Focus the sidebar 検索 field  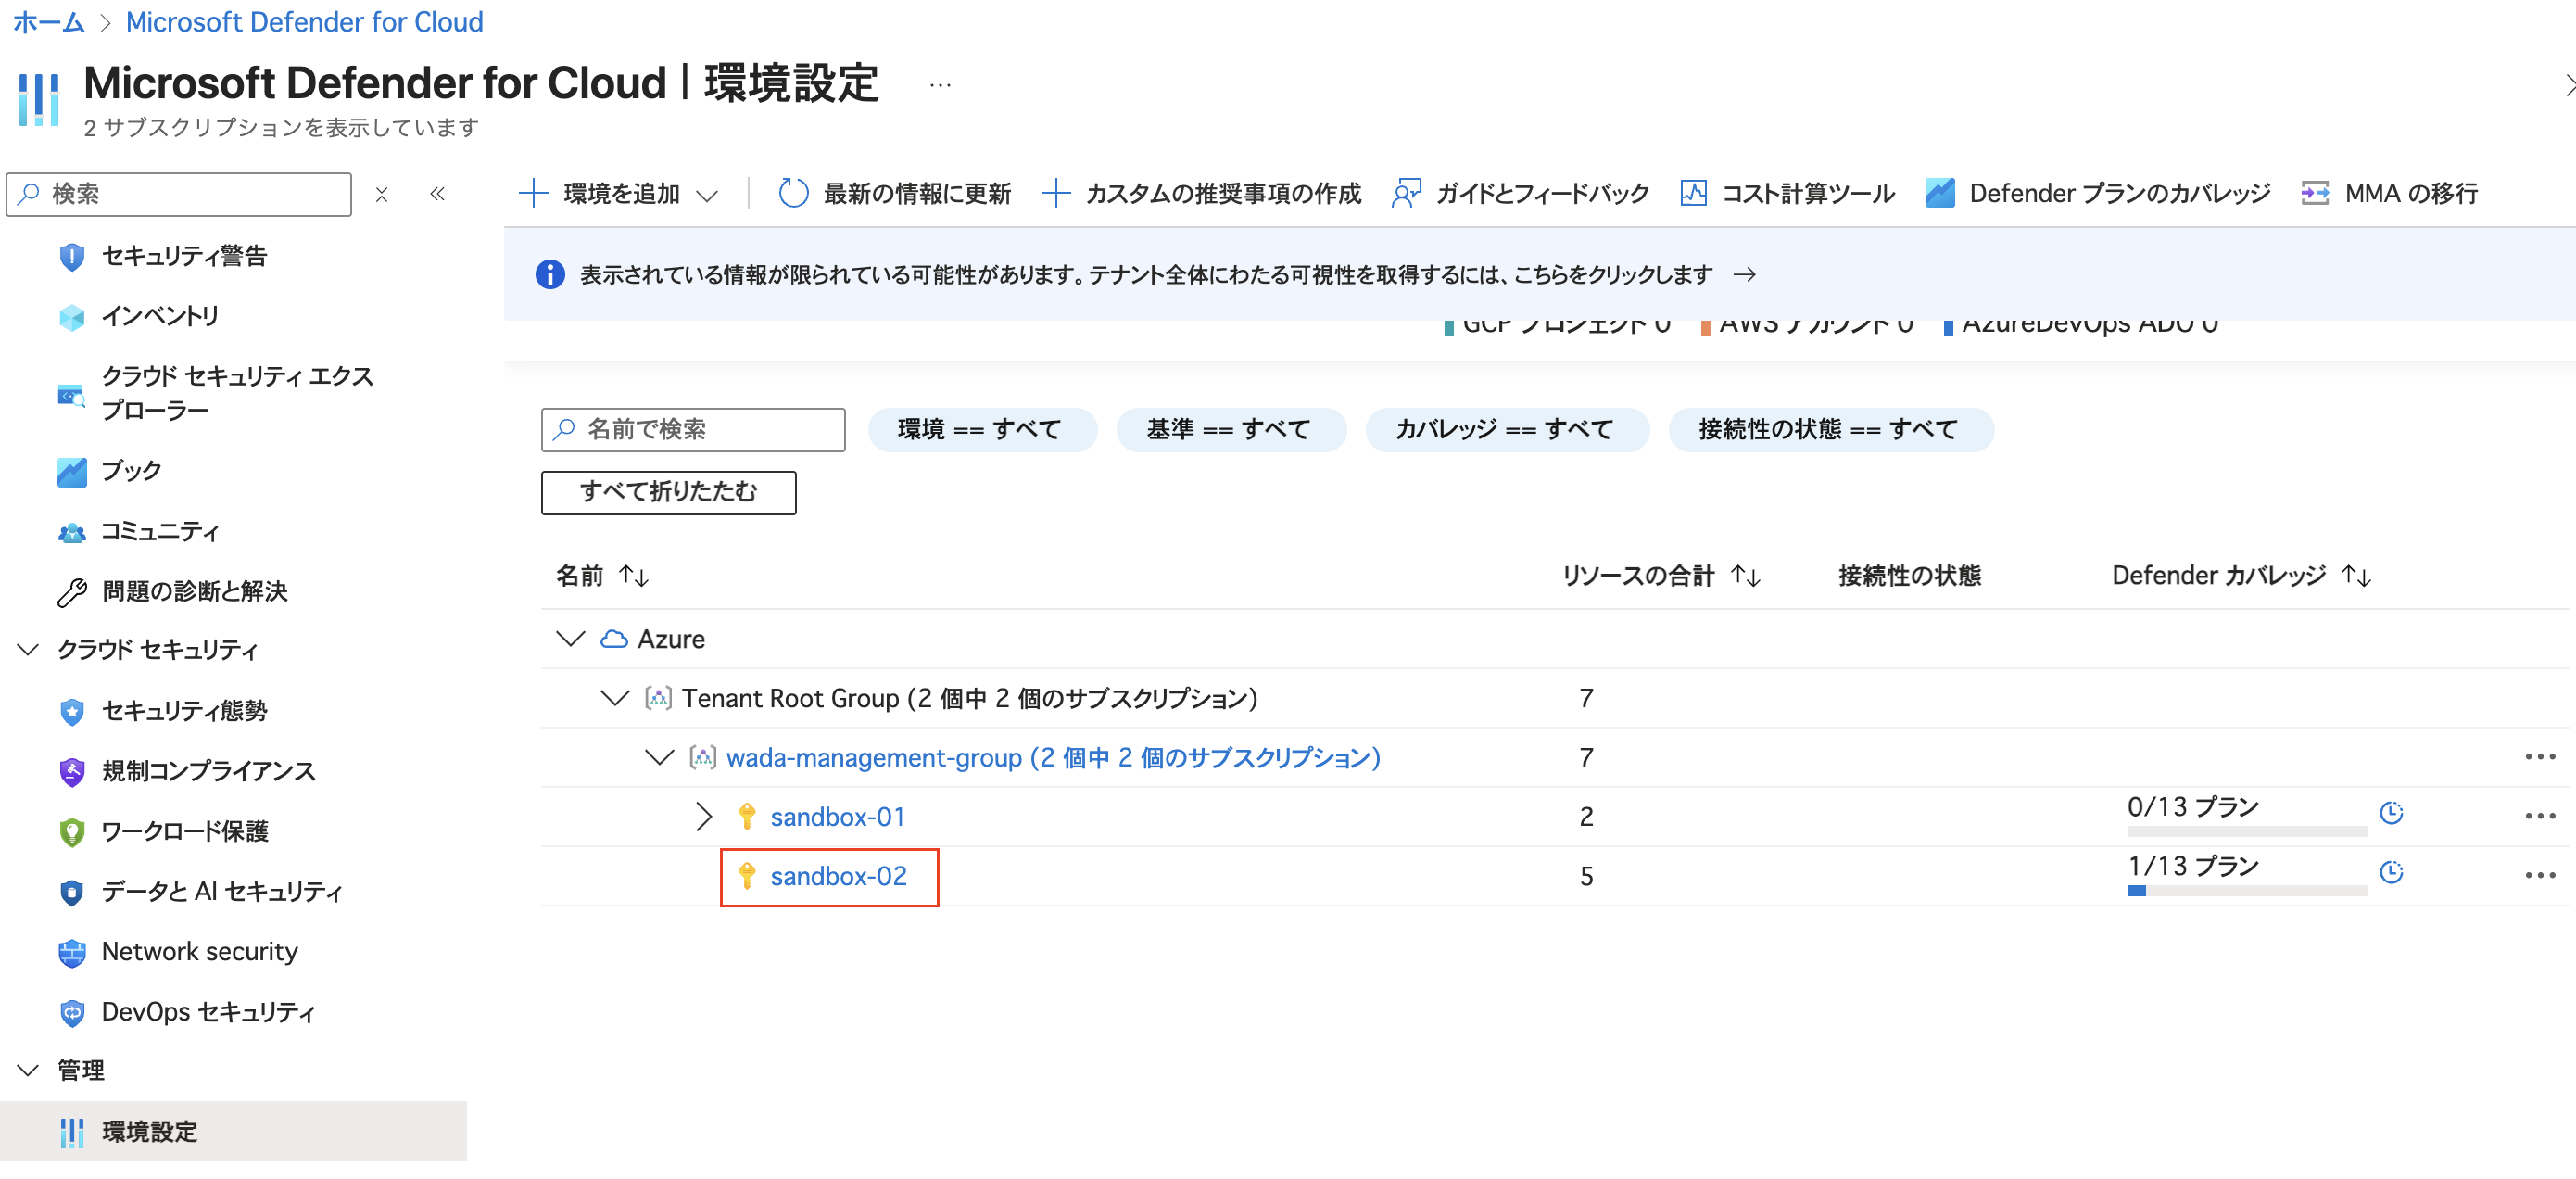point(179,194)
